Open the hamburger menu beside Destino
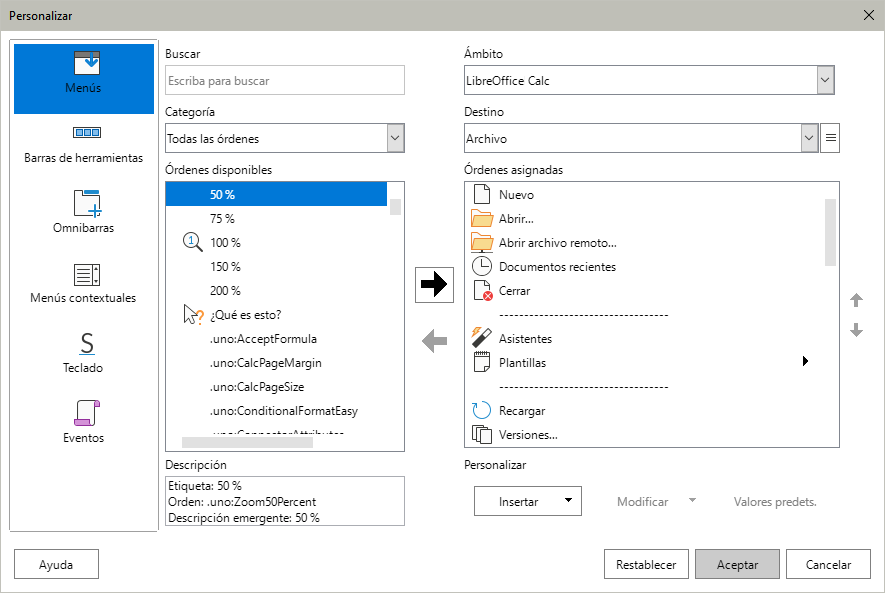This screenshot has height=593, width=885. [830, 139]
